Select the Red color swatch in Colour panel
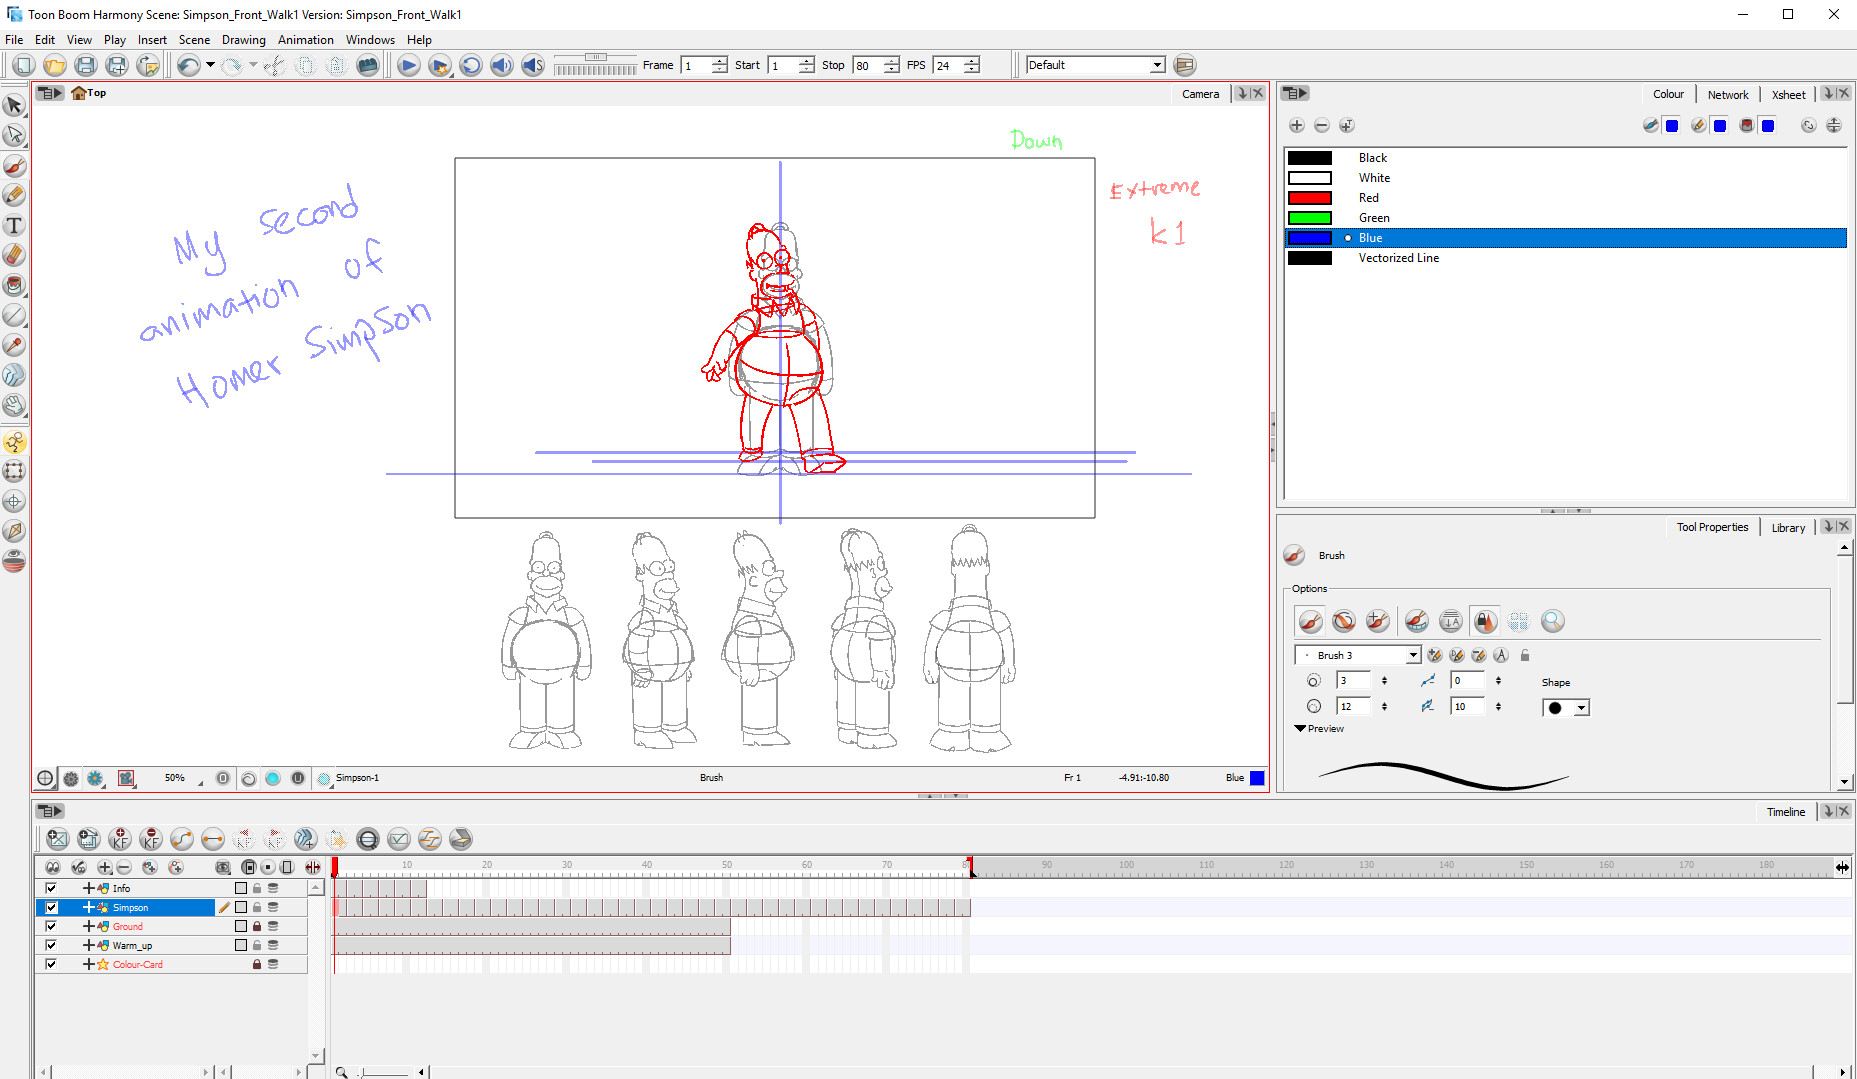 tap(1309, 197)
